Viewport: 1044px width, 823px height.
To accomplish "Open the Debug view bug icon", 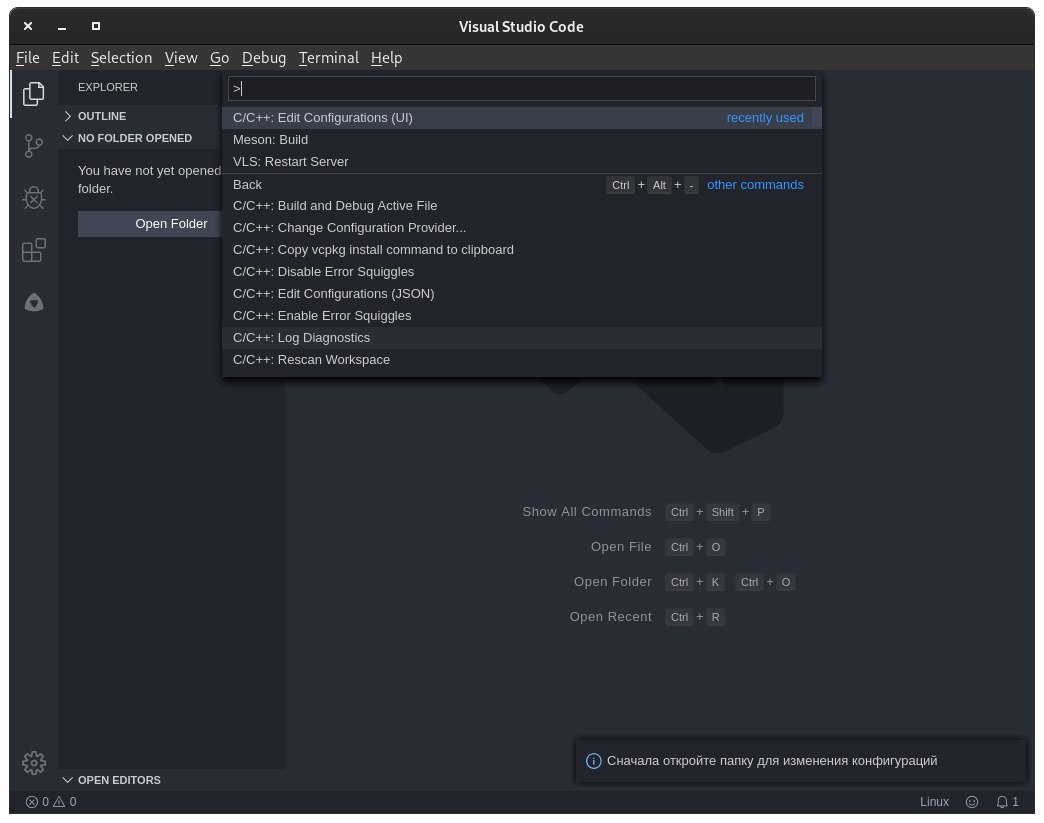I will (33, 198).
